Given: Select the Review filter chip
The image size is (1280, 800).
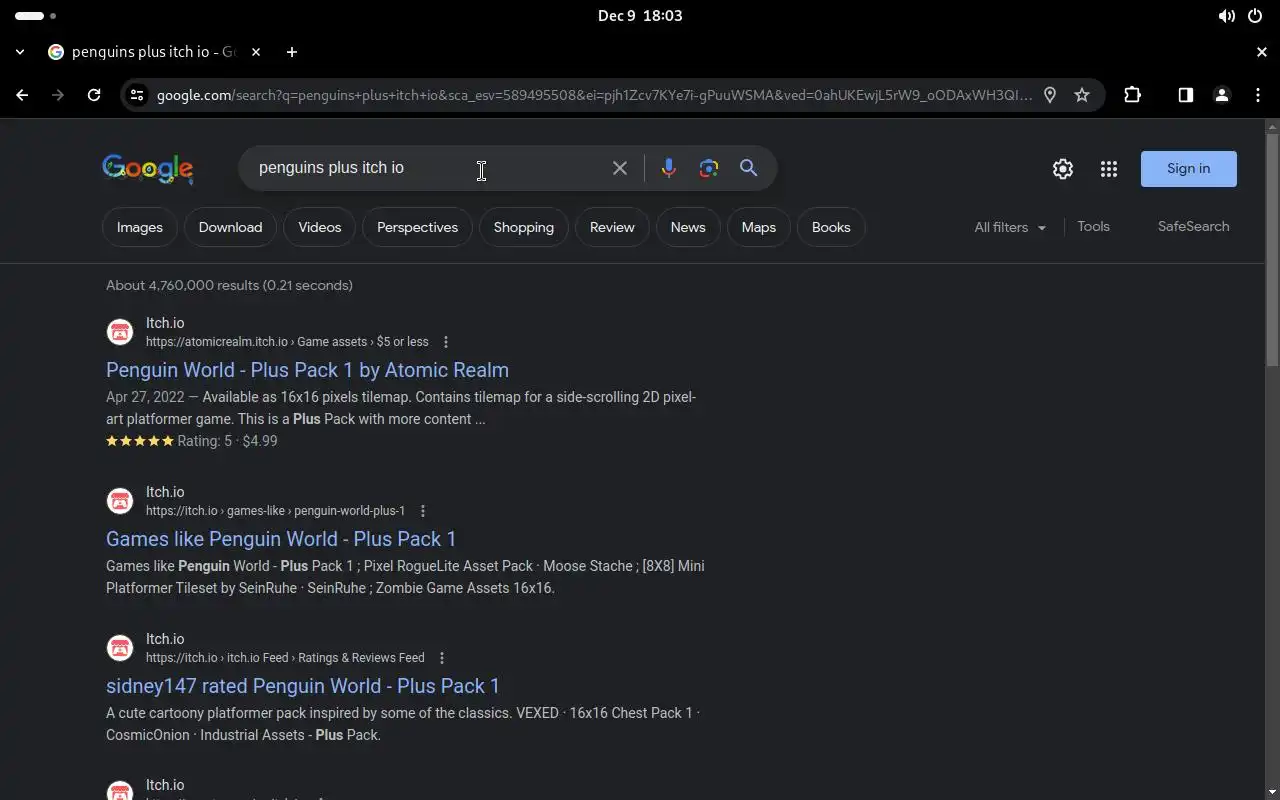Looking at the screenshot, I should [x=612, y=227].
